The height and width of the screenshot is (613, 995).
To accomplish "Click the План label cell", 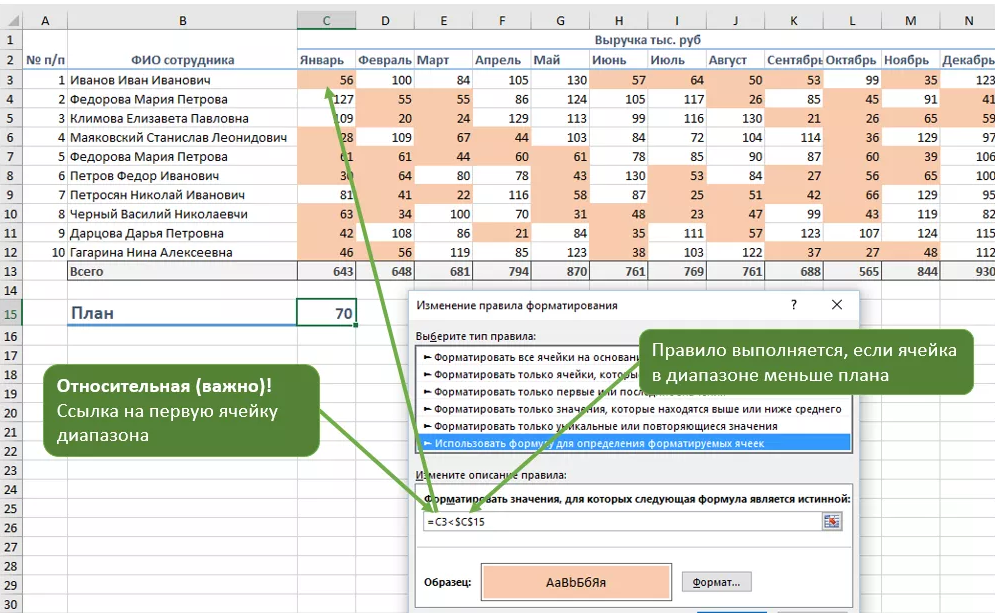I will [x=182, y=313].
